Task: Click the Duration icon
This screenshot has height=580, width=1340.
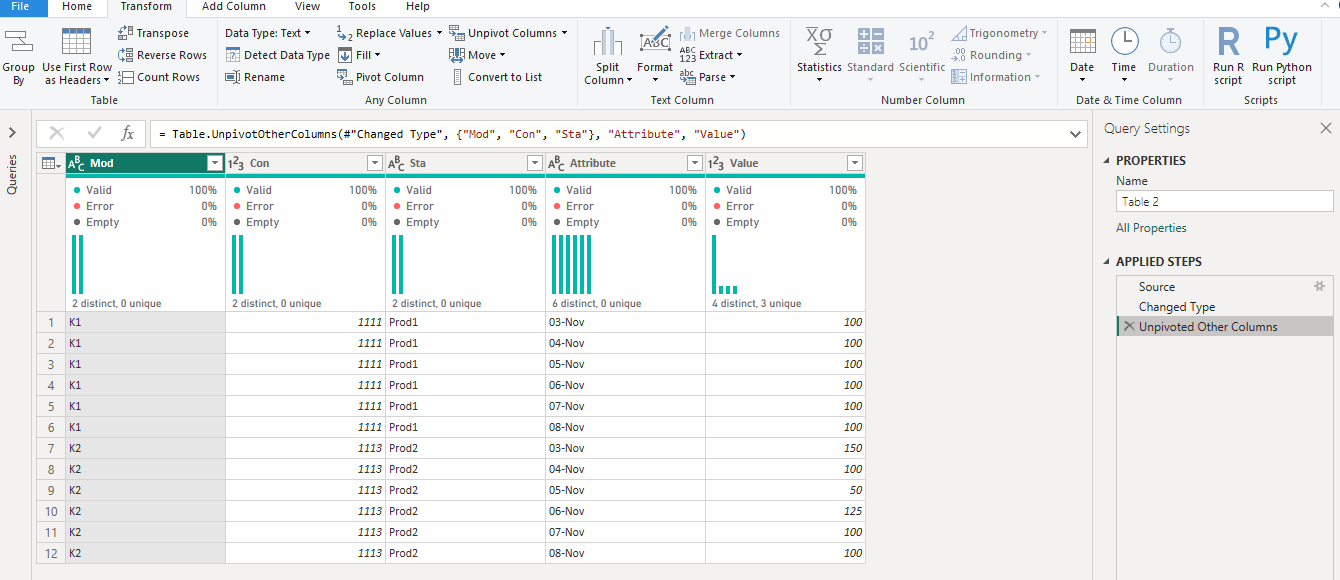Action: pyautogui.click(x=1170, y=42)
